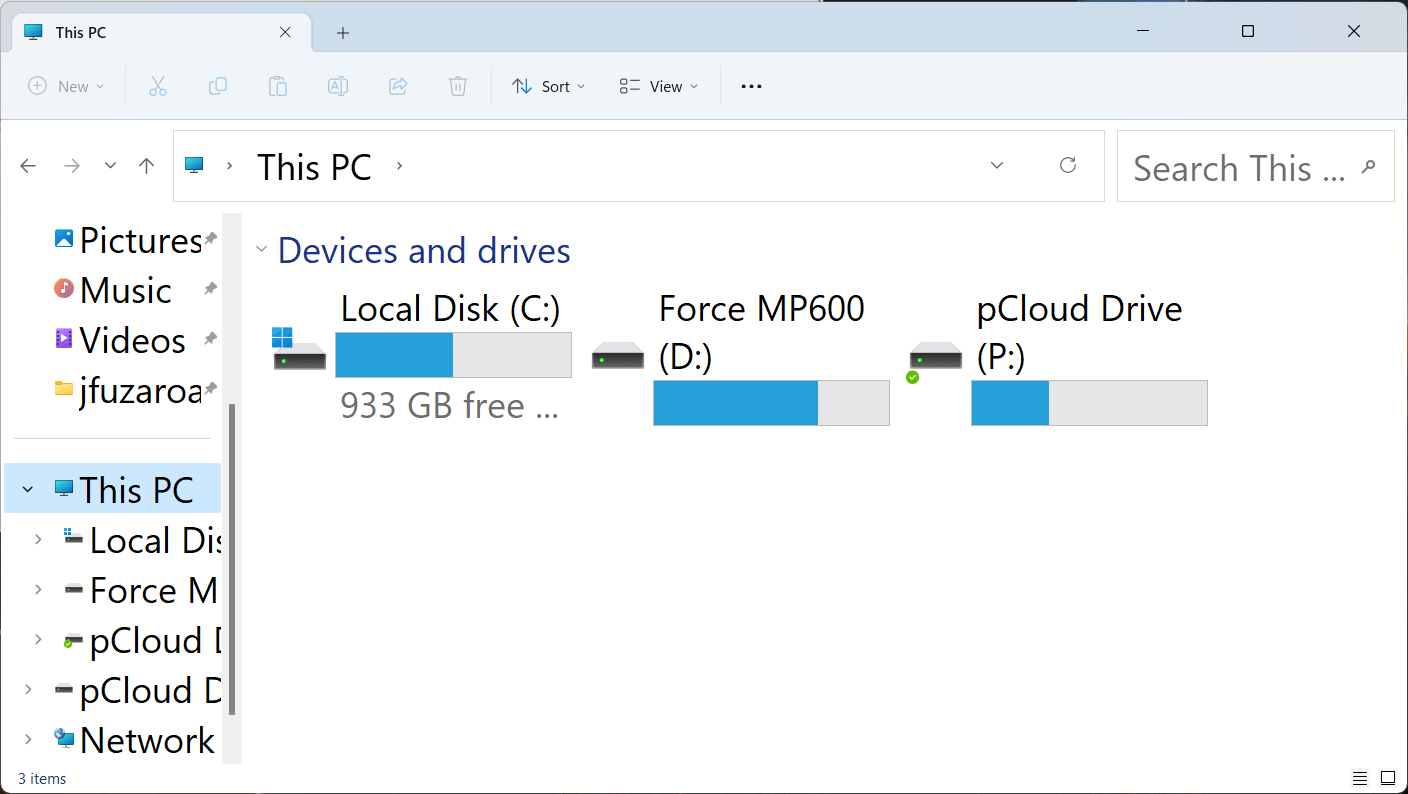The image size is (1408, 794).
Task: Maximize the File Explorer window
Action: tap(1248, 32)
